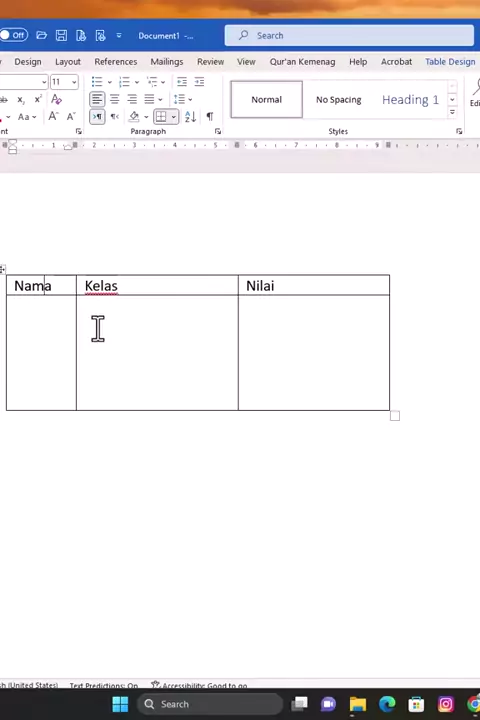Viewport: 480px width, 720px height.
Task: Center align the paragraph text
Action: click(x=114, y=99)
